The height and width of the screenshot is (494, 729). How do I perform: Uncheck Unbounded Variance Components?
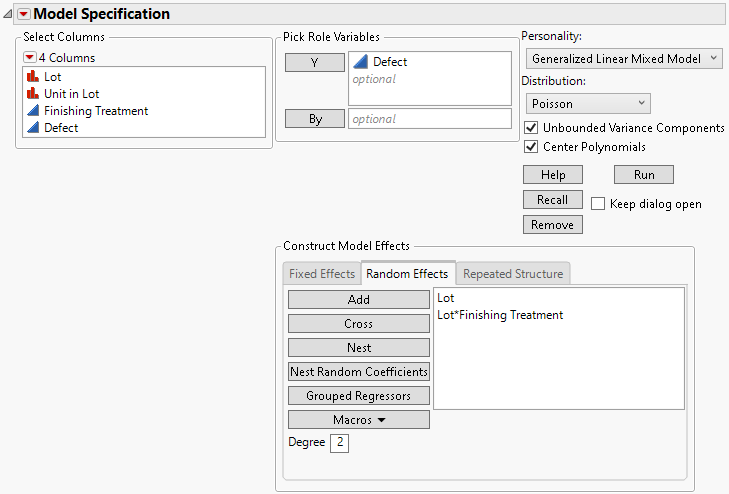[531, 128]
